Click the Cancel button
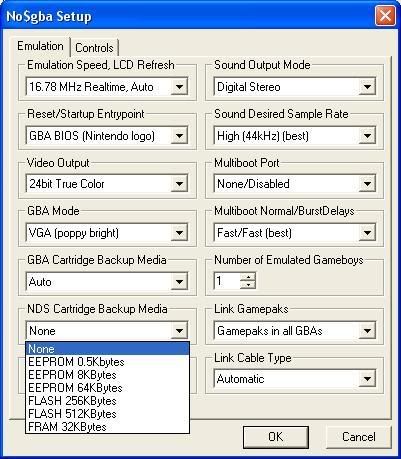 pos(359,437)
